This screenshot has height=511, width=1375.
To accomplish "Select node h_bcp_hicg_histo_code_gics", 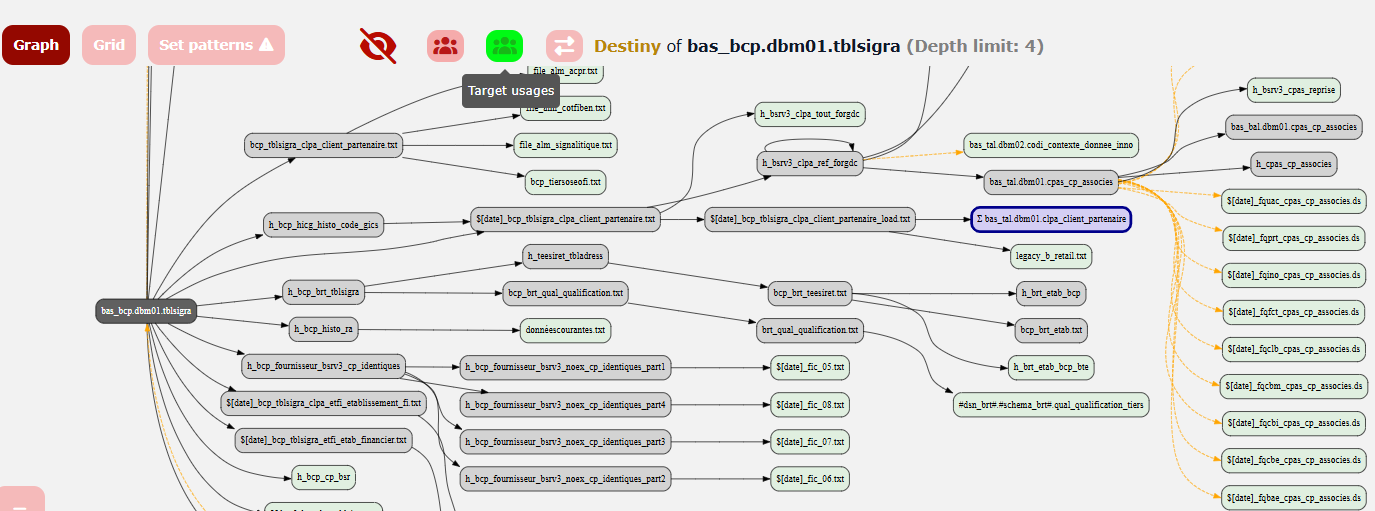I will point(323,225).
